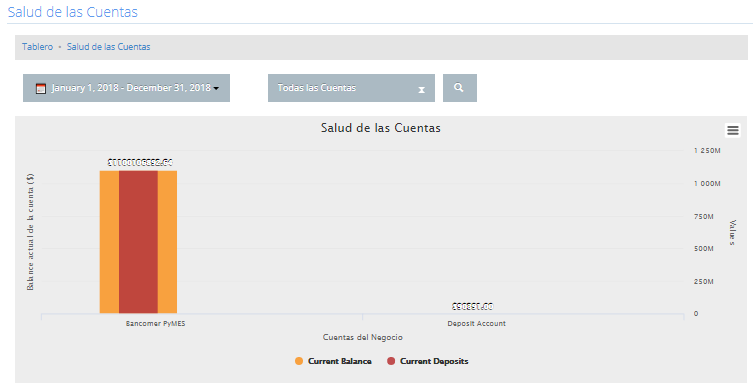Viewport: 753px width, 389px height.
Task: Click the 750M axis value
Action: pyautogui.click(x=704, y=217)
